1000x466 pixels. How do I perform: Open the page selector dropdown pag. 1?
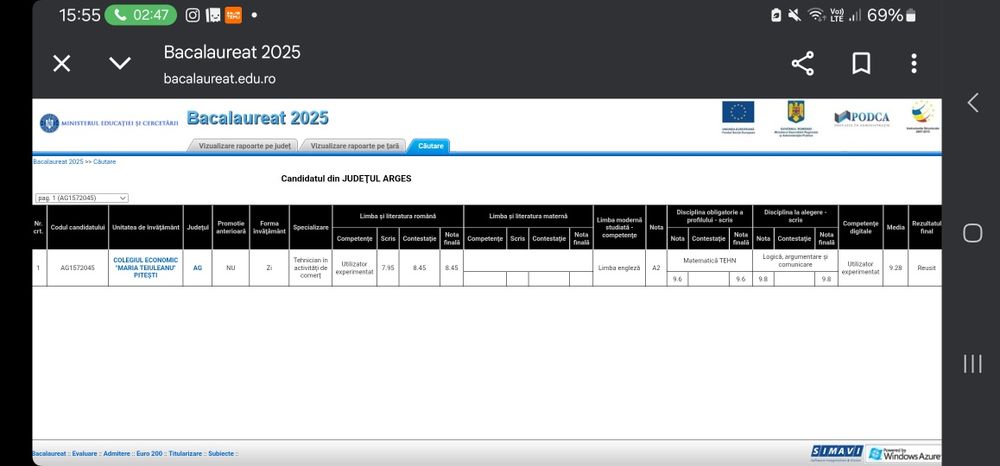(x=82, y=198)
